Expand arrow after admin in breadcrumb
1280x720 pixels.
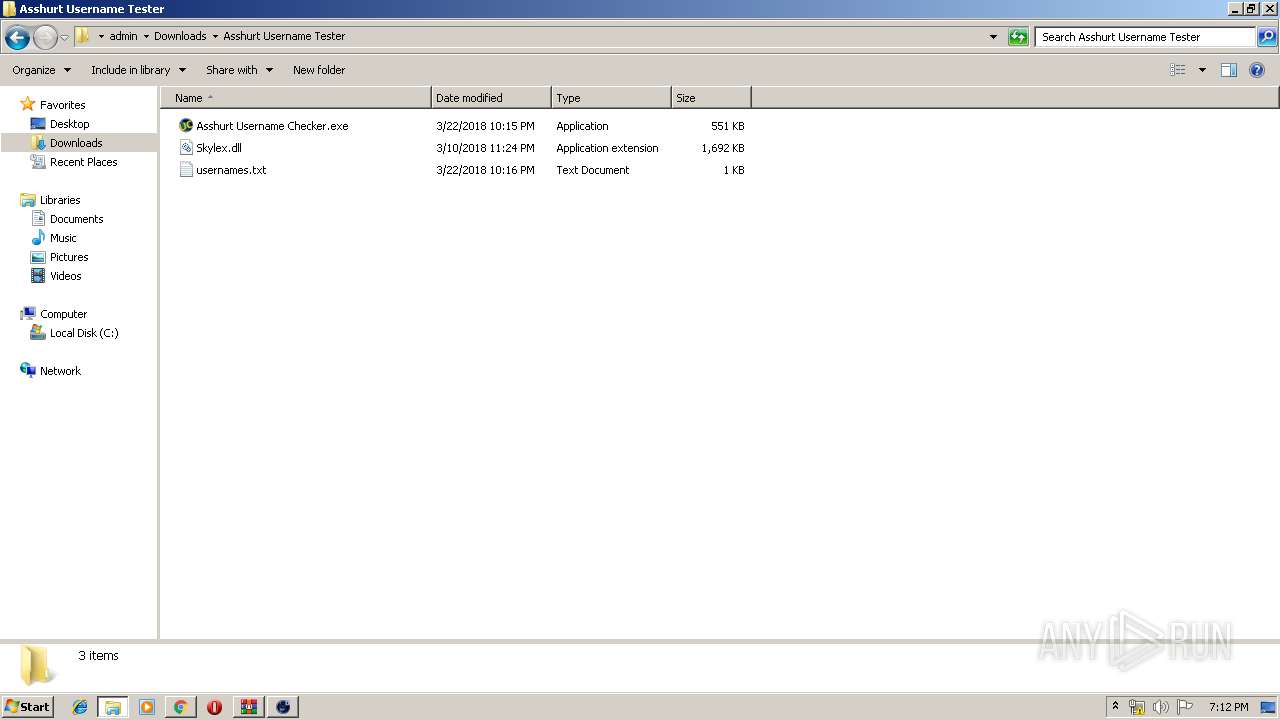[x=146, y=36]
